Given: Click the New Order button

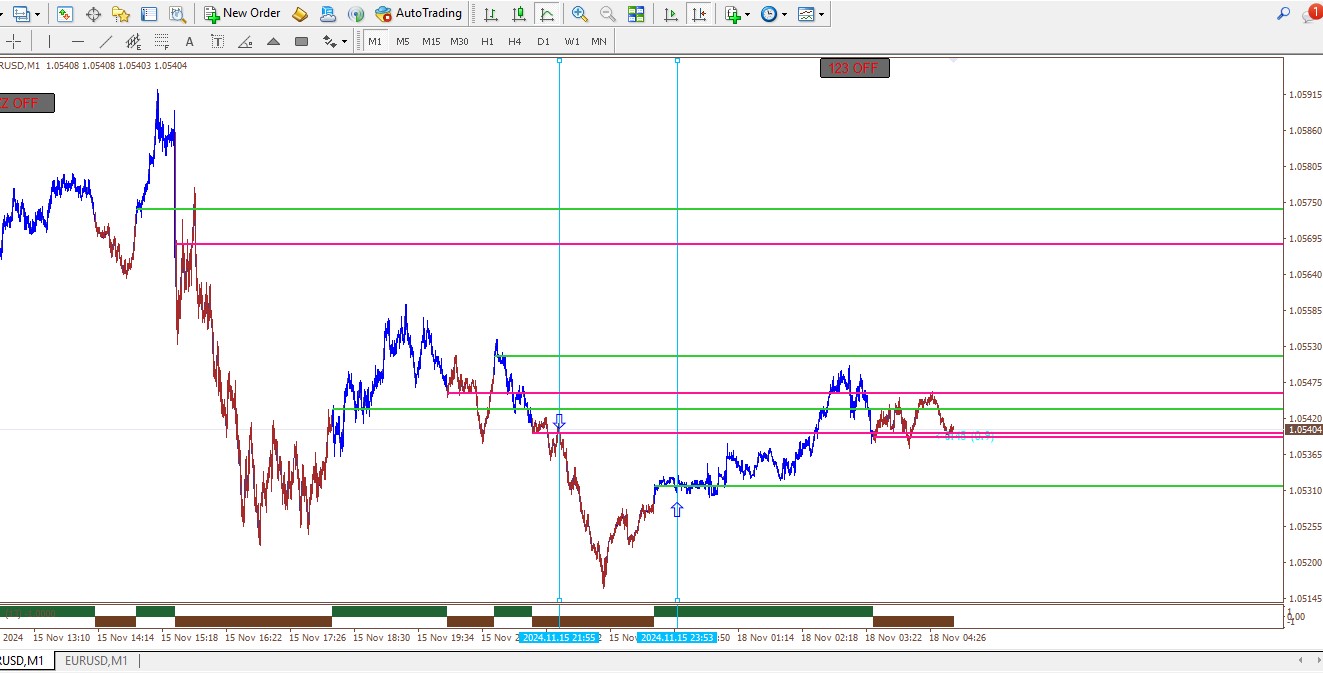Looking at the screenshot, I should click(x=242, y=14).
